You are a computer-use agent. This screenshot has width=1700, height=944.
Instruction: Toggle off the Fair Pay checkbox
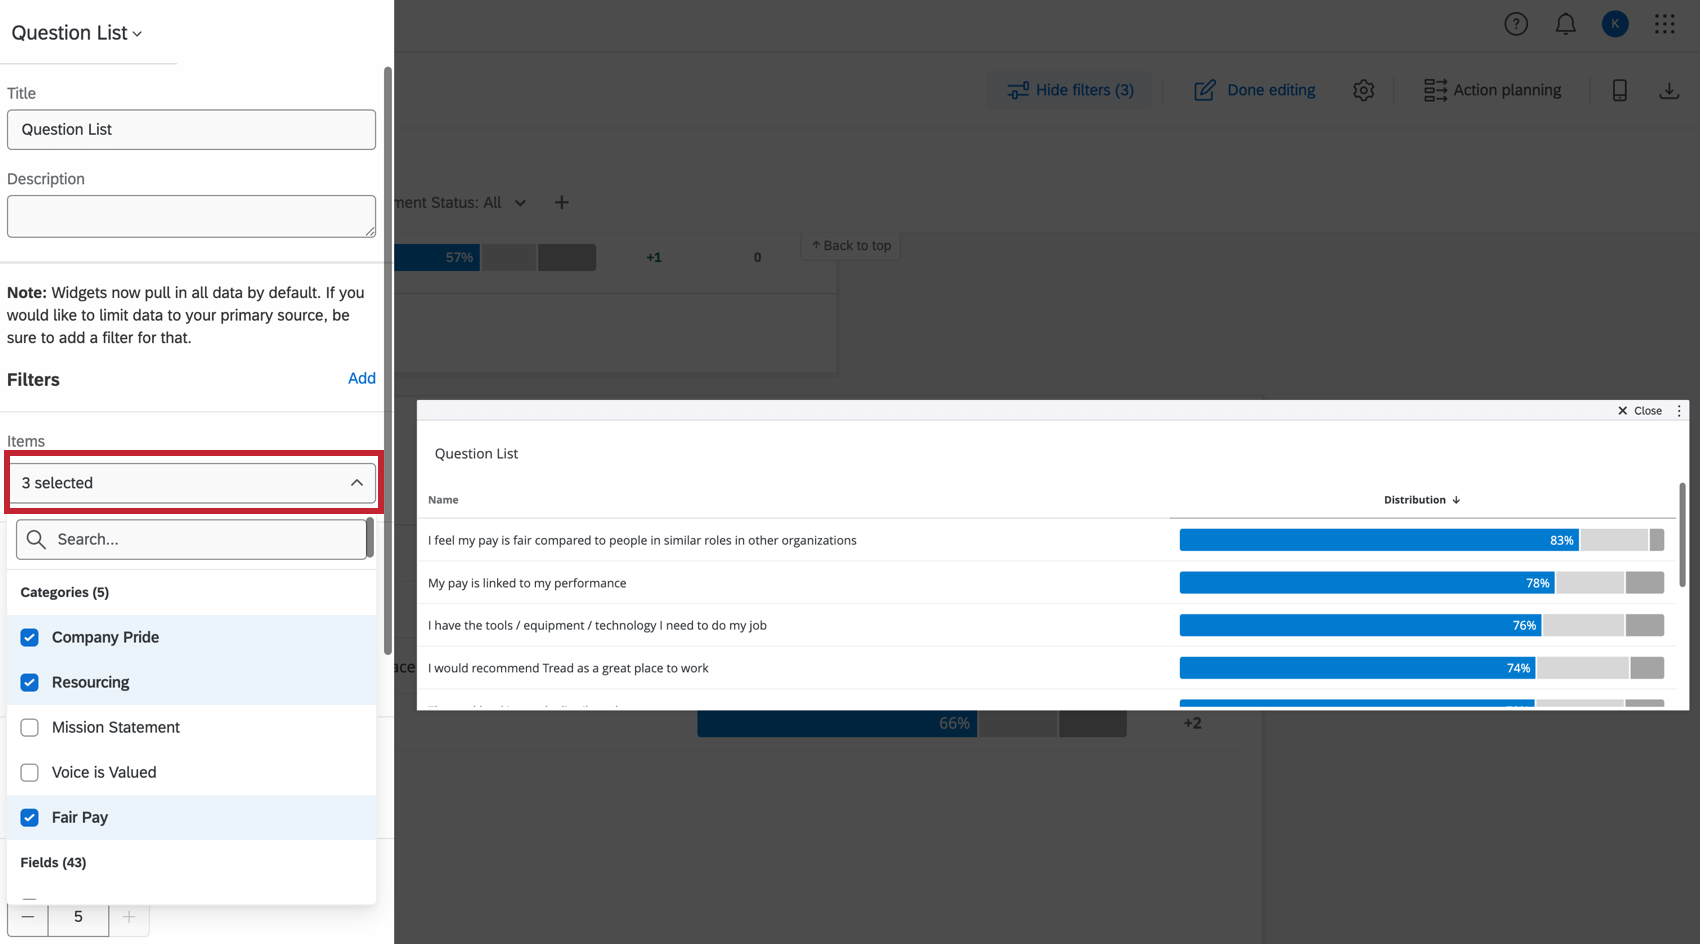pyautogui.click(x=29, y=817)
